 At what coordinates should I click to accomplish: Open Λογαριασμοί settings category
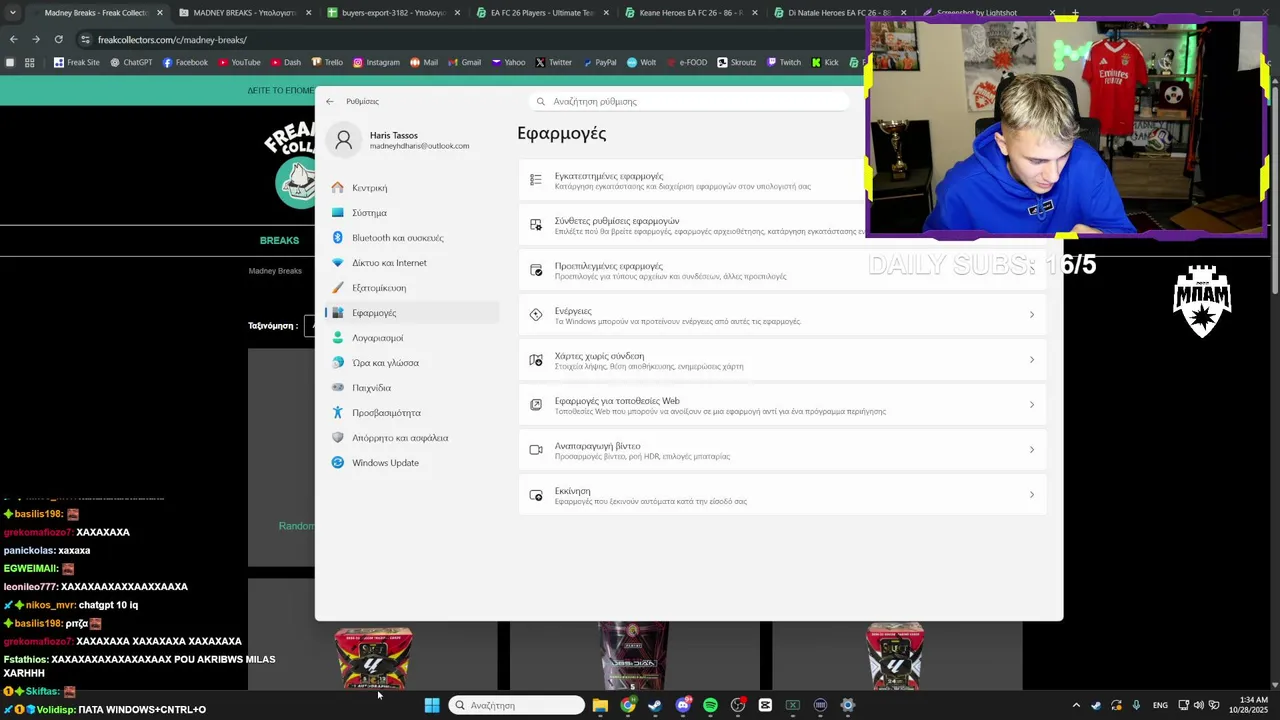point(411,338)
